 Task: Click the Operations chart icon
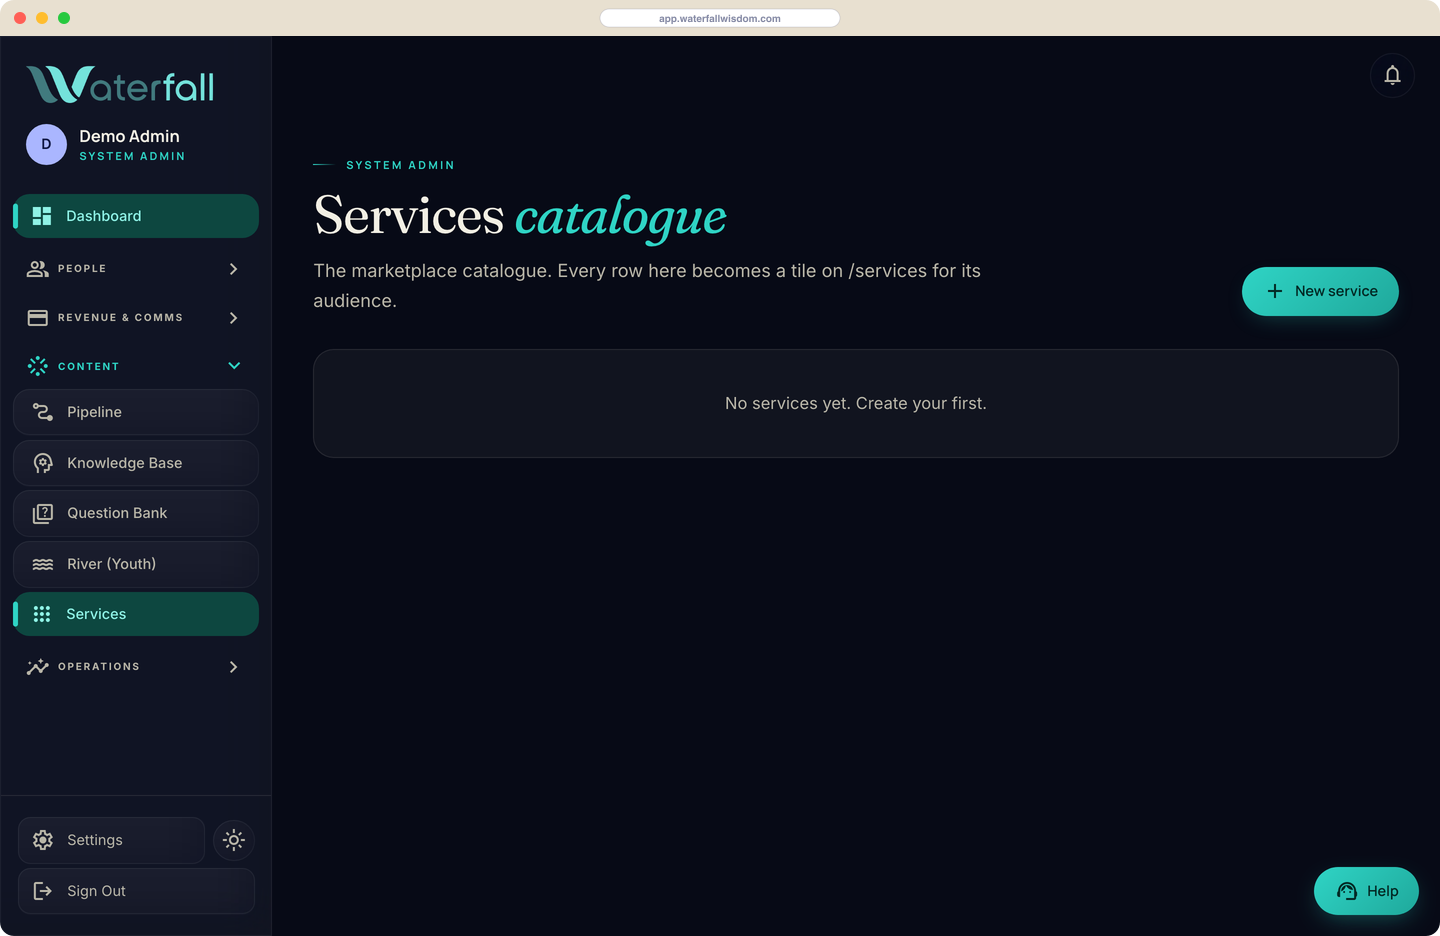(38, 667)
